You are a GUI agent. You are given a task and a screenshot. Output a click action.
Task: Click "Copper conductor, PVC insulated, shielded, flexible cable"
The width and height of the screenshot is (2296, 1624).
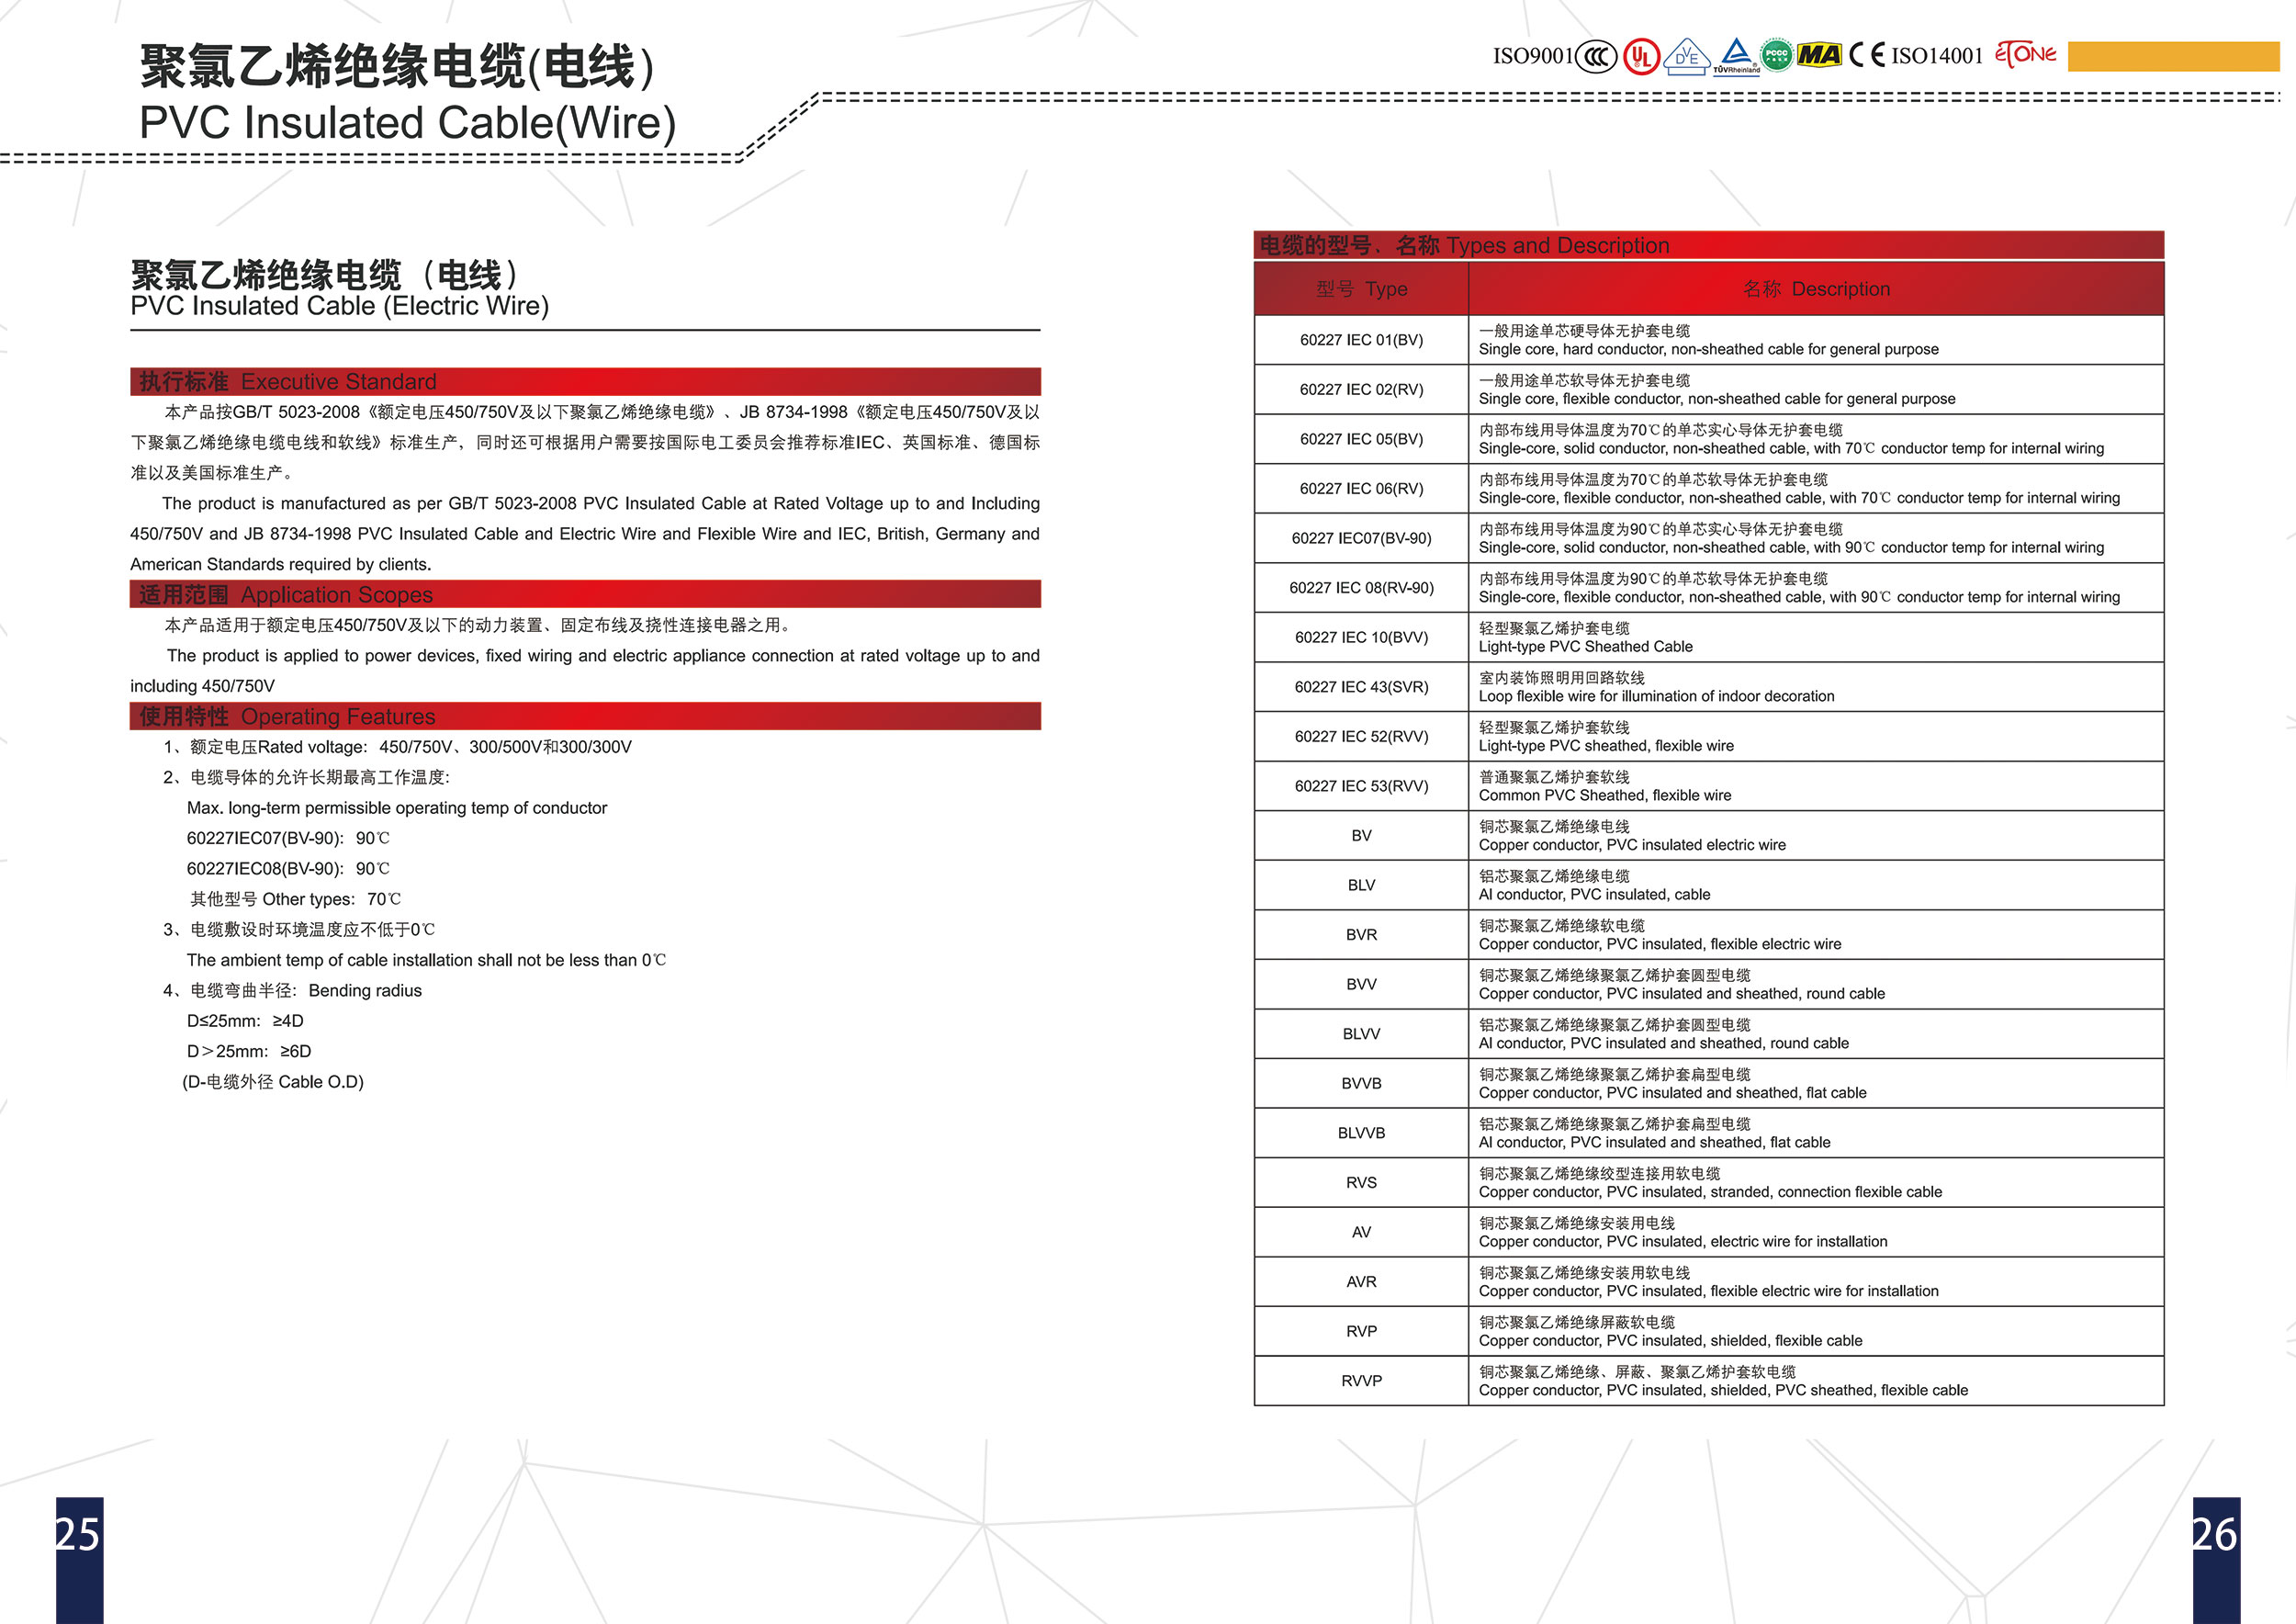point(1670,1341)
